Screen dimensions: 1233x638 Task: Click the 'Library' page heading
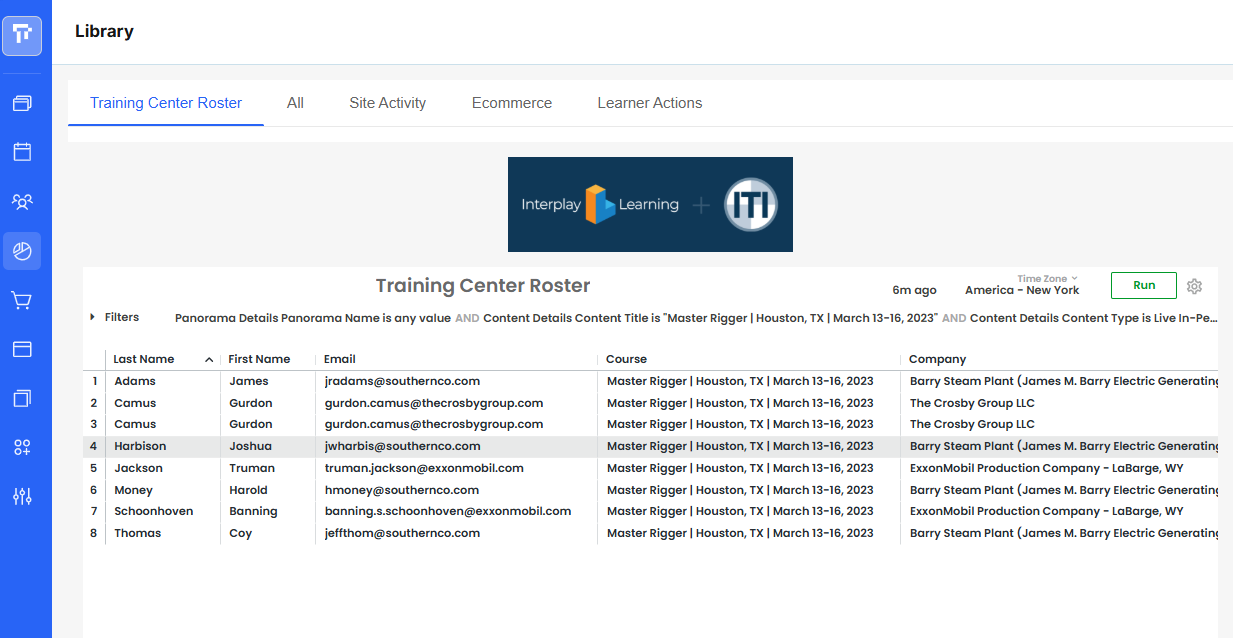click(x=104, y=31)
